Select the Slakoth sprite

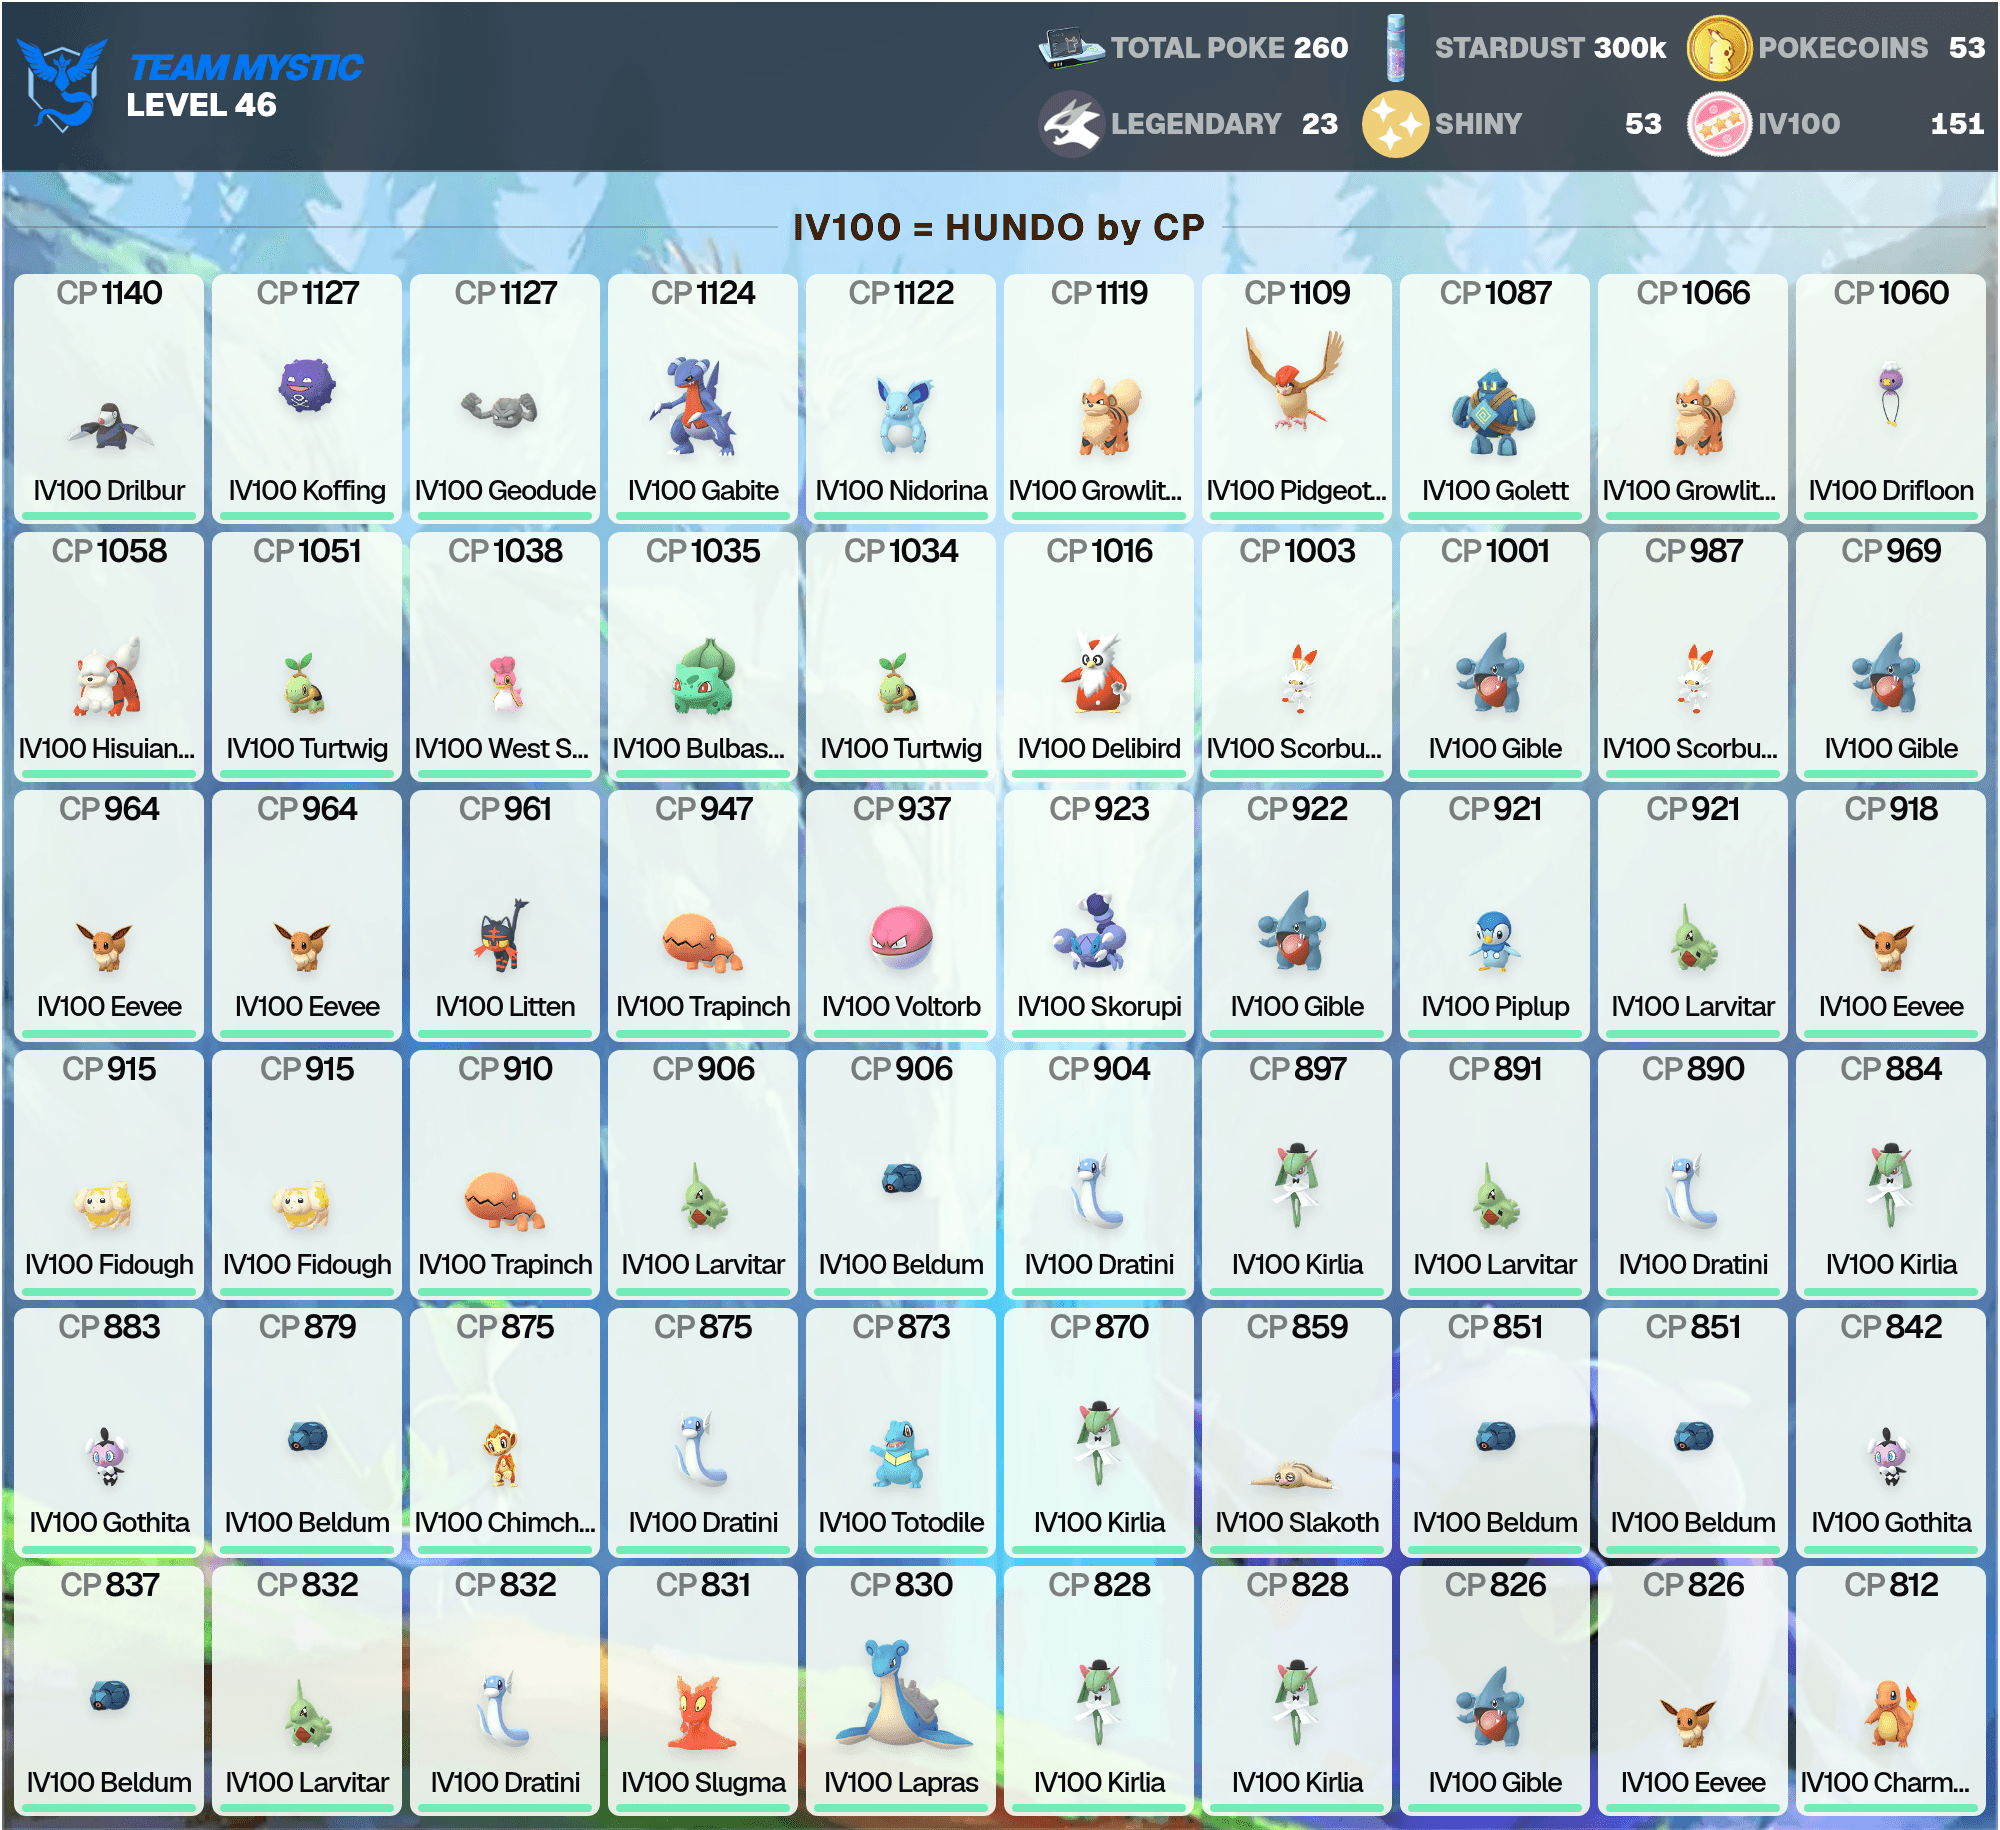click(x=1291, y=1474)
